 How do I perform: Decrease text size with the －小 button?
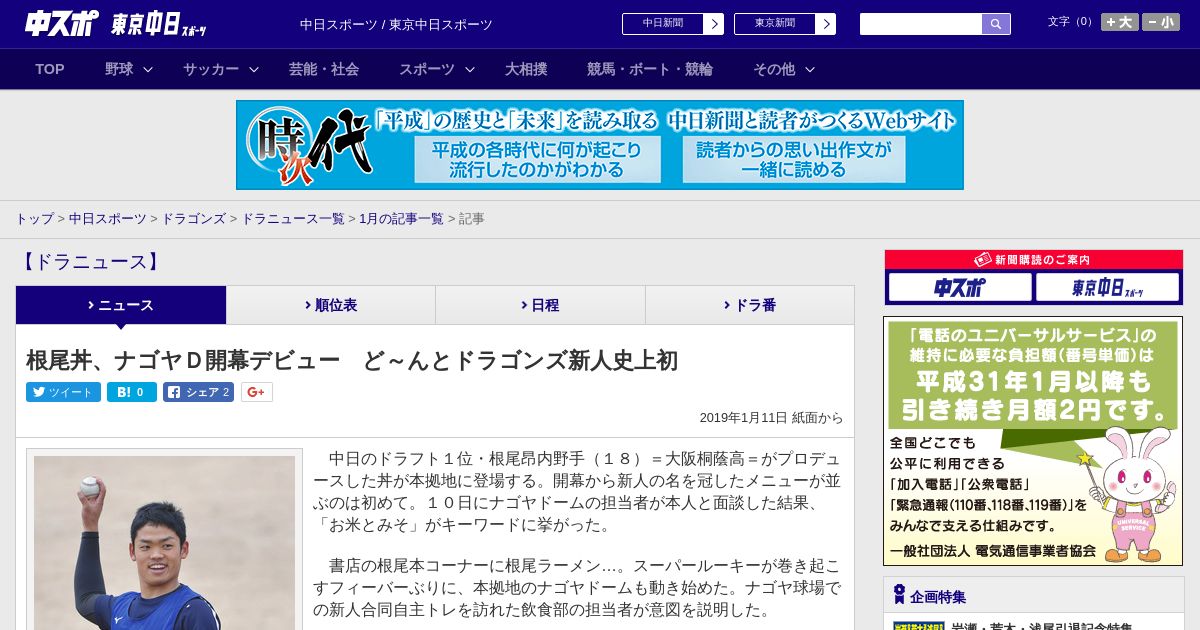click(1161, 22)
